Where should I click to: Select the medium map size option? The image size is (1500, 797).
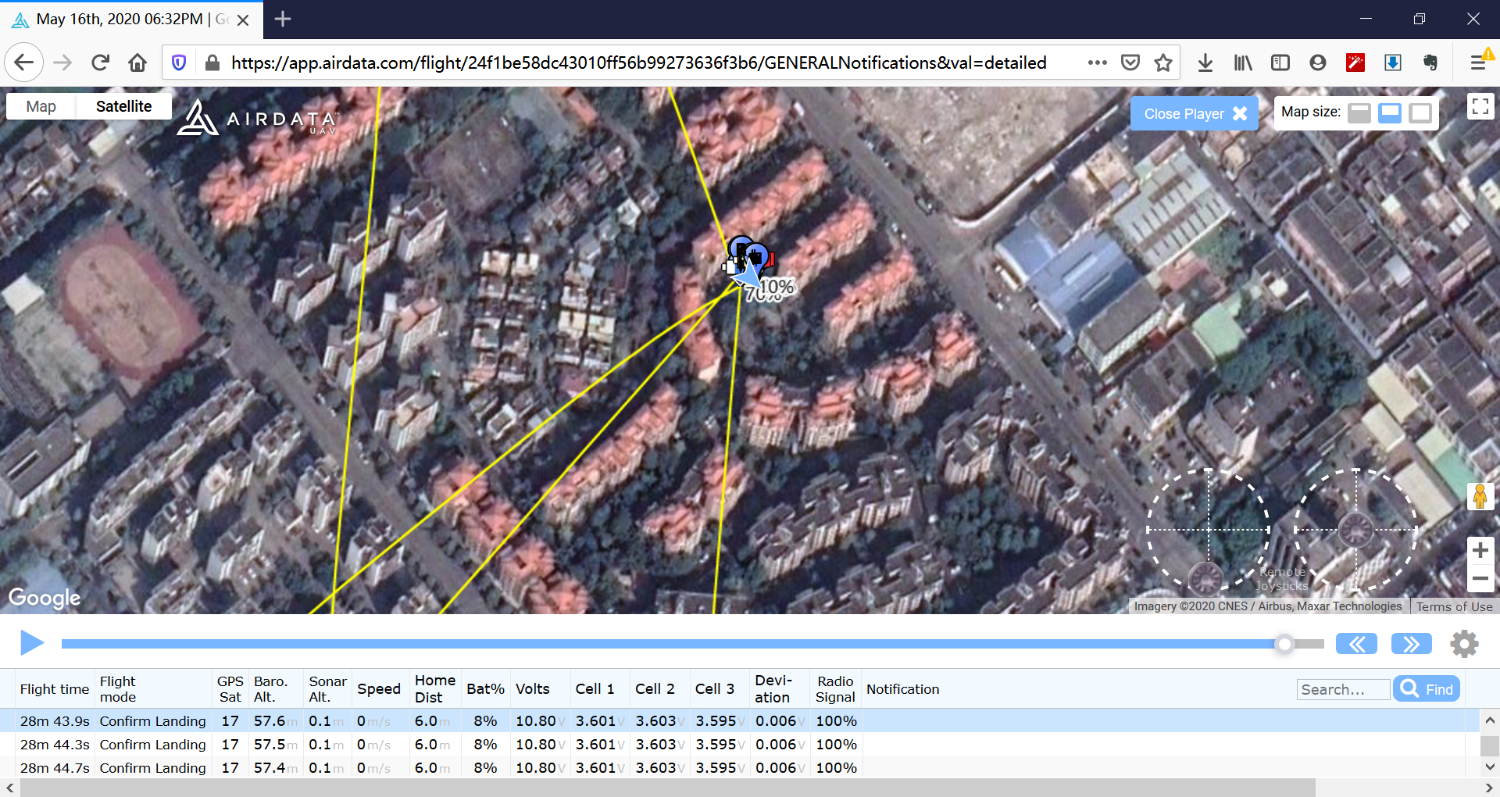pyautogui.click(x=1390, y=113)
